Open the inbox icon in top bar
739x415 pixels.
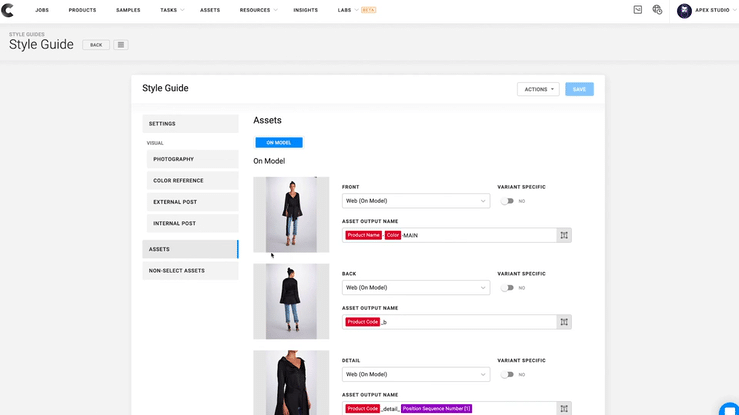click(638, 10)
